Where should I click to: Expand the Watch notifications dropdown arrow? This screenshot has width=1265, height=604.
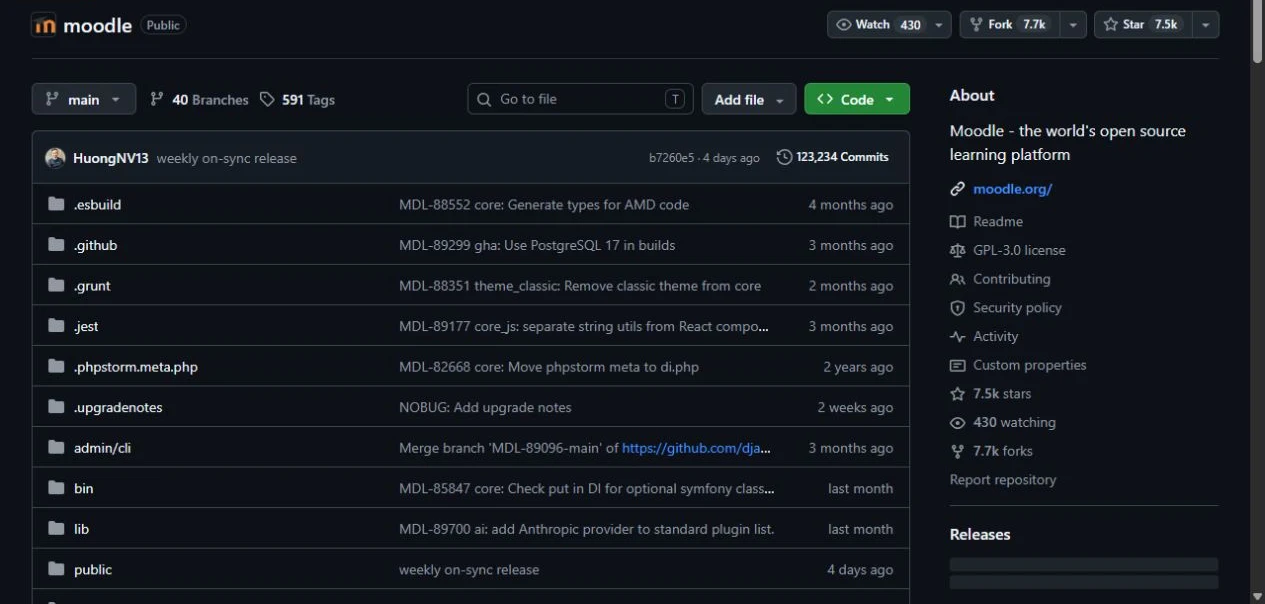tap(940, 25)
